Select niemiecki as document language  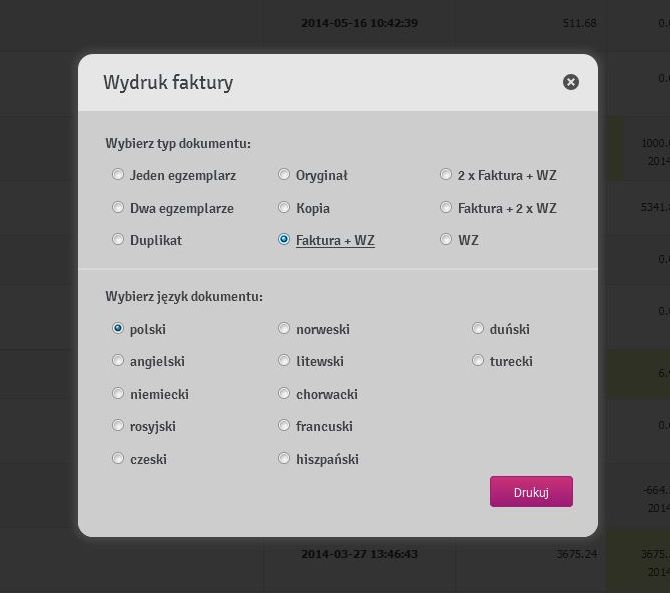[118, 394]
